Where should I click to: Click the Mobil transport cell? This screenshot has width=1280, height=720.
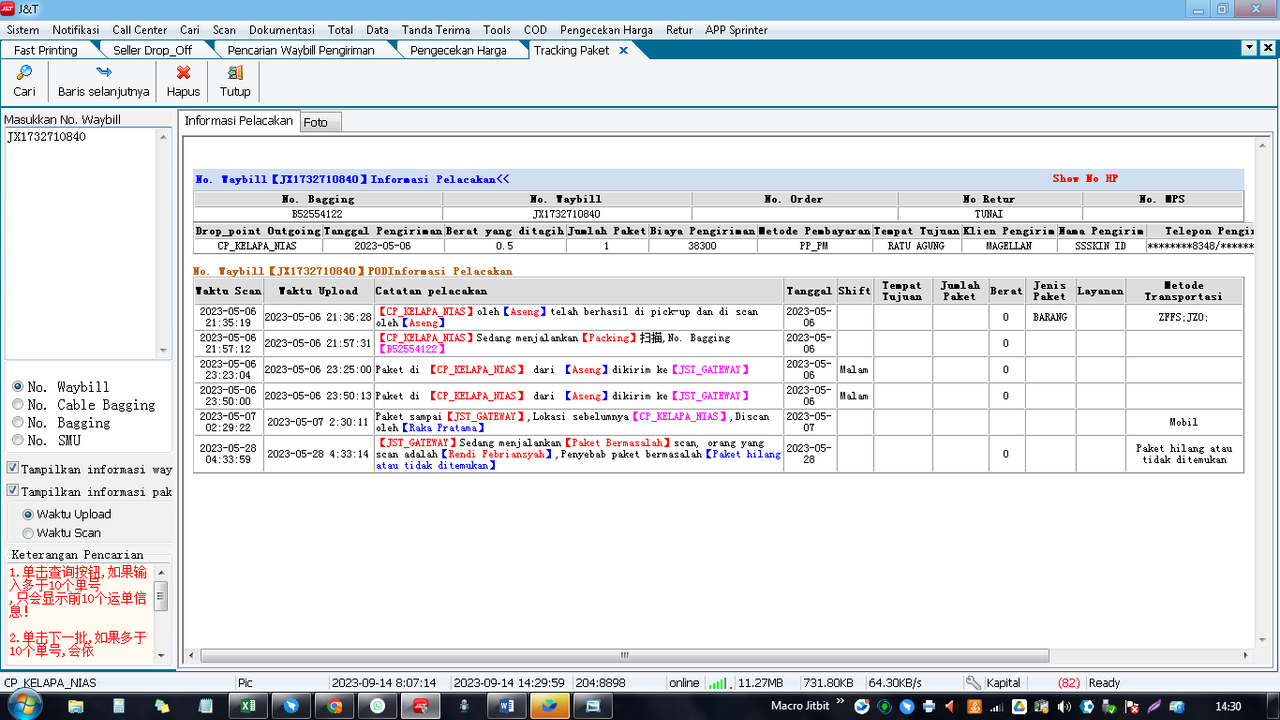click(x=1183, y=423)
